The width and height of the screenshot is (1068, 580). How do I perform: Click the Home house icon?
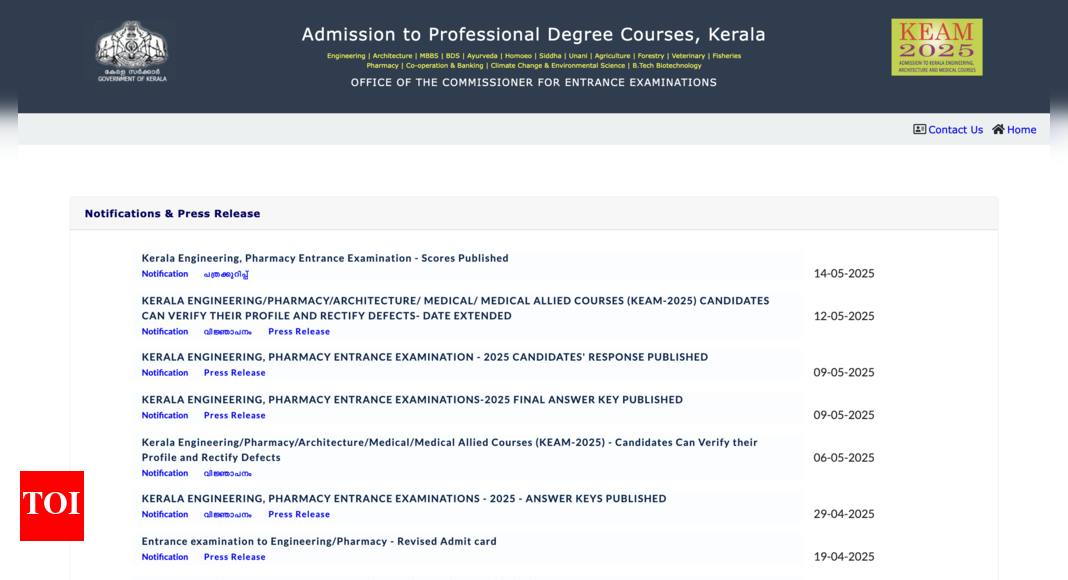(x=998, y=129)
